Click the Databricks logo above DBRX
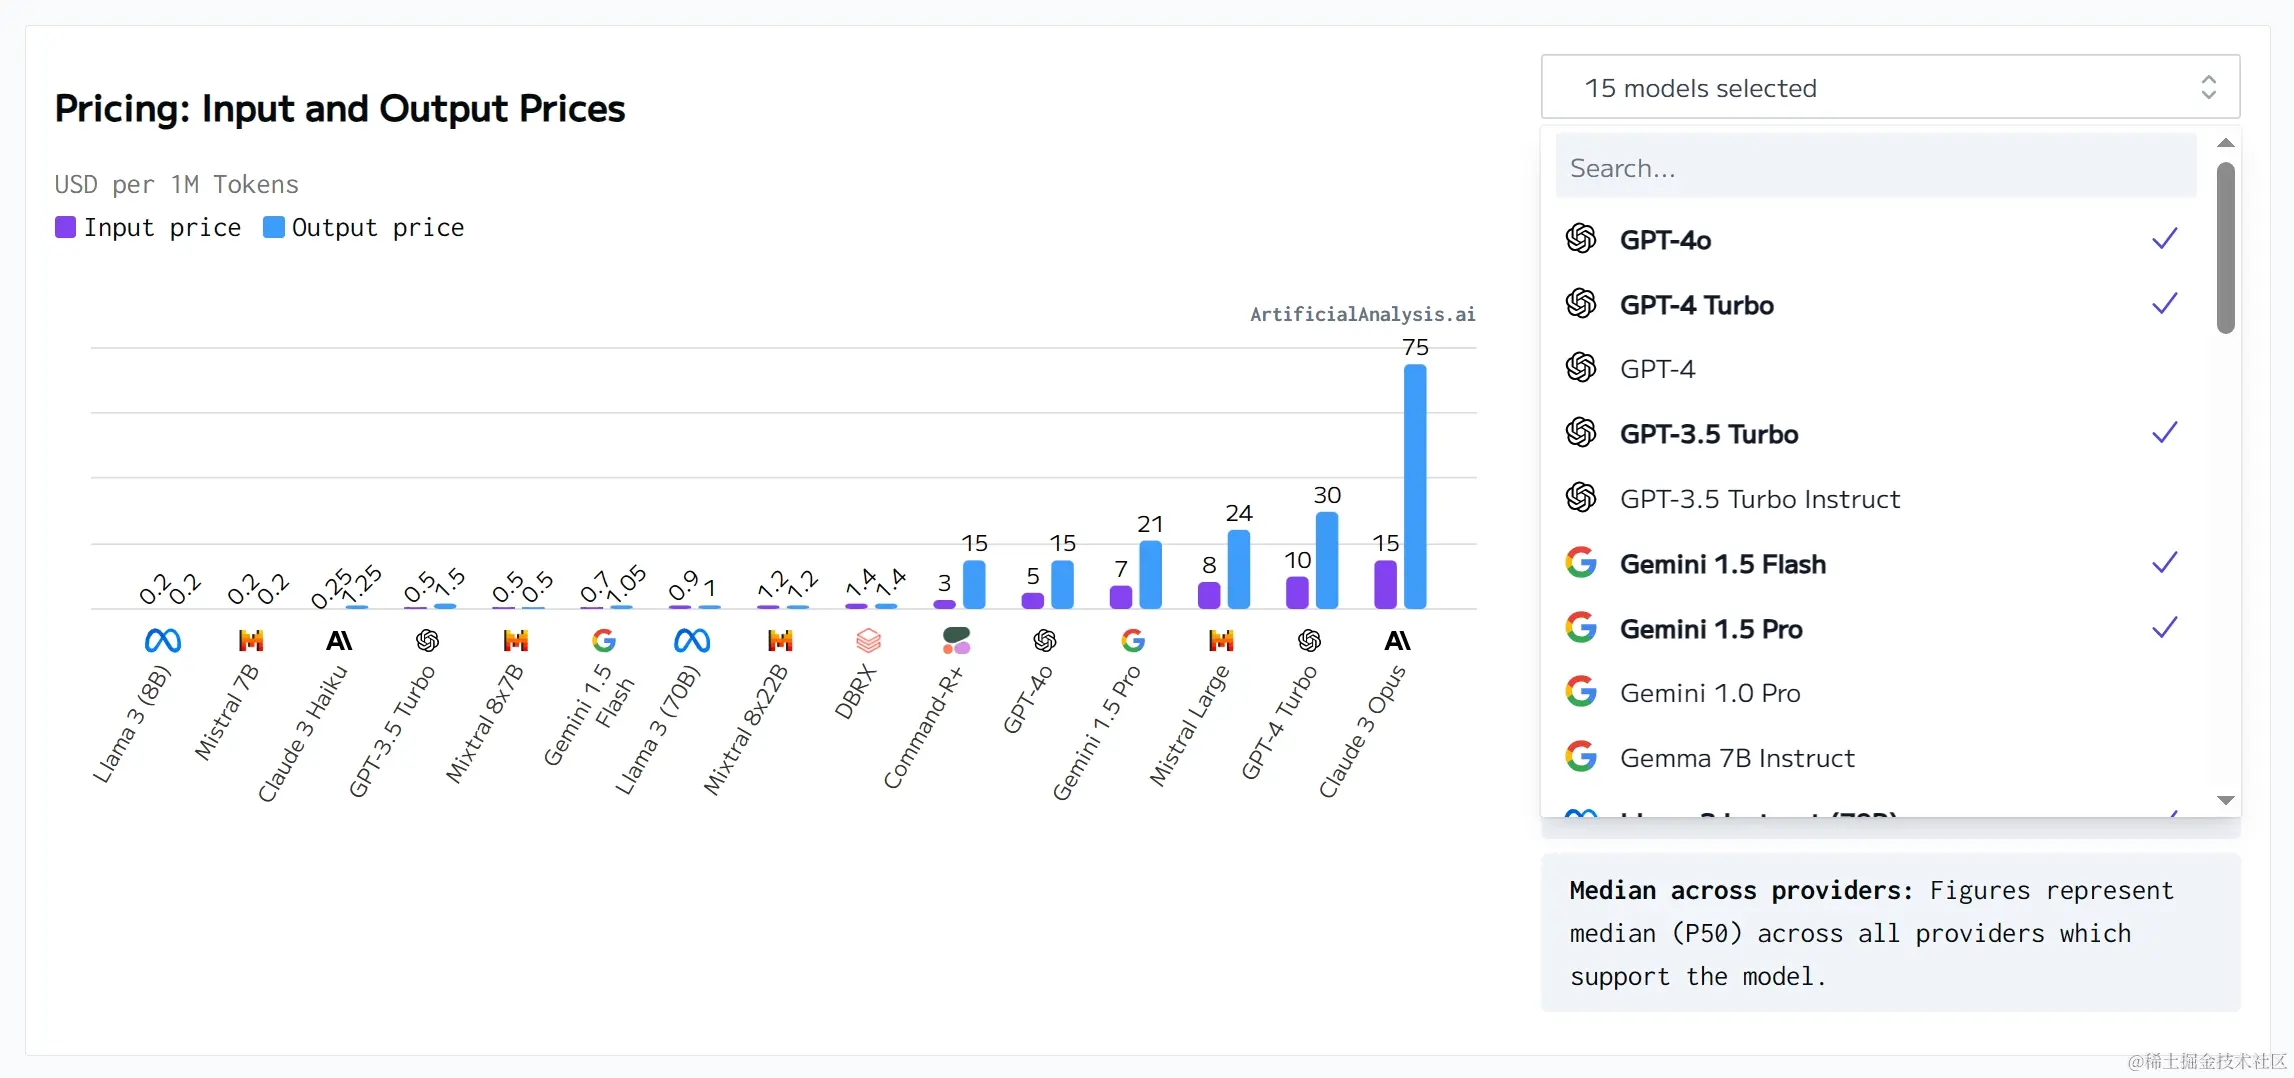 coord(869,640)
